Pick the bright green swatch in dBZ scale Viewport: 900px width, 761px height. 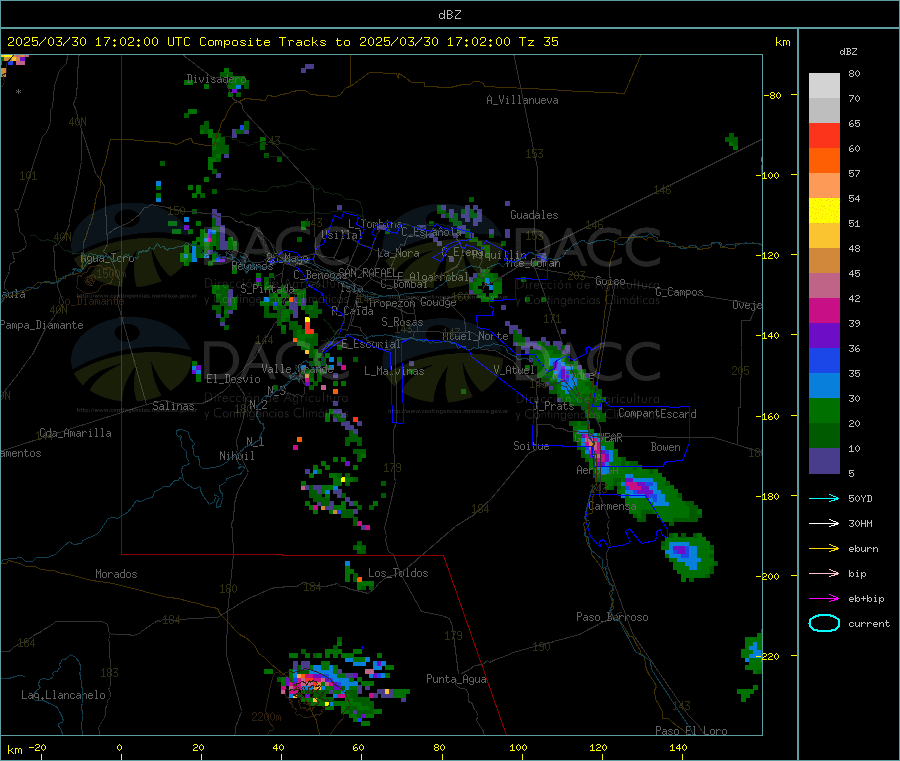tap(824, 410)
